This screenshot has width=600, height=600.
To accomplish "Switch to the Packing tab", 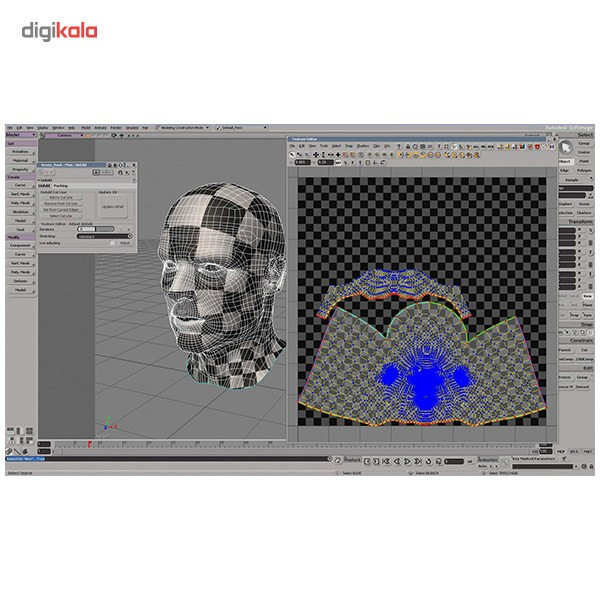I will (60, 186).
